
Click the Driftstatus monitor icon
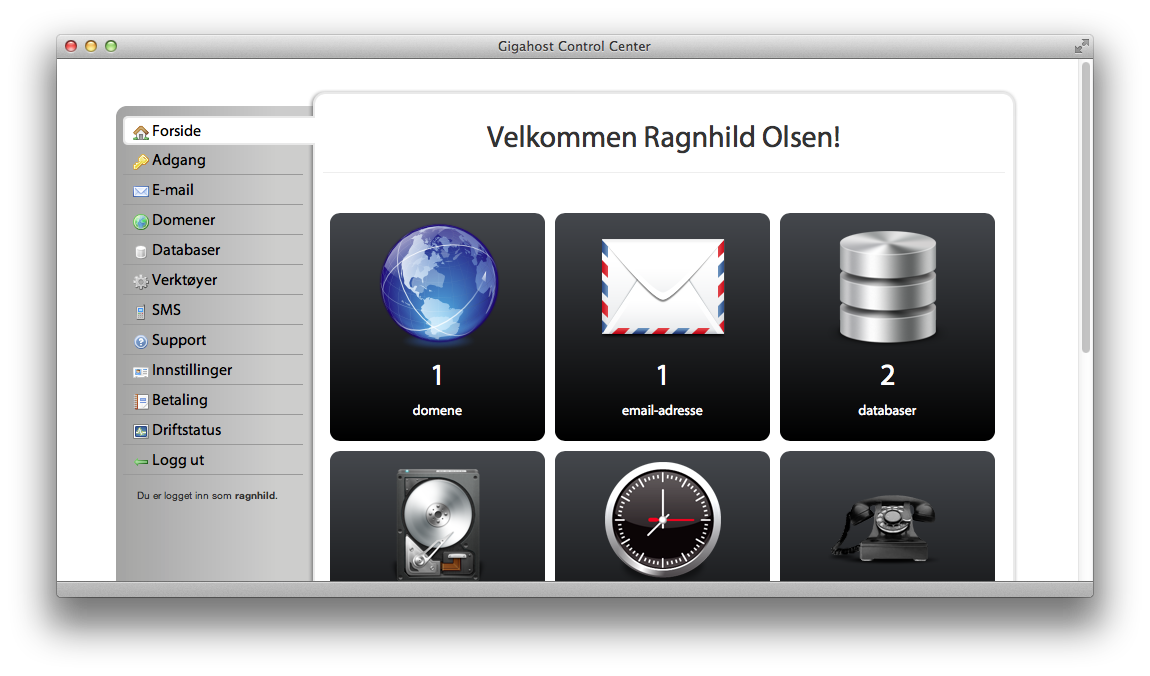[x=141, y=431]
